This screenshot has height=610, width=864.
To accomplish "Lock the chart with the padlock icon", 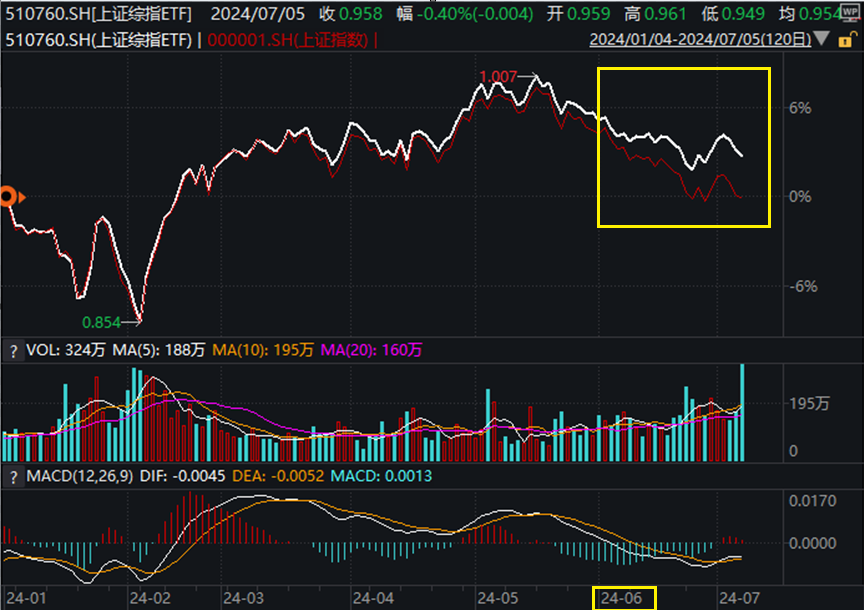I will pos(845,40).
